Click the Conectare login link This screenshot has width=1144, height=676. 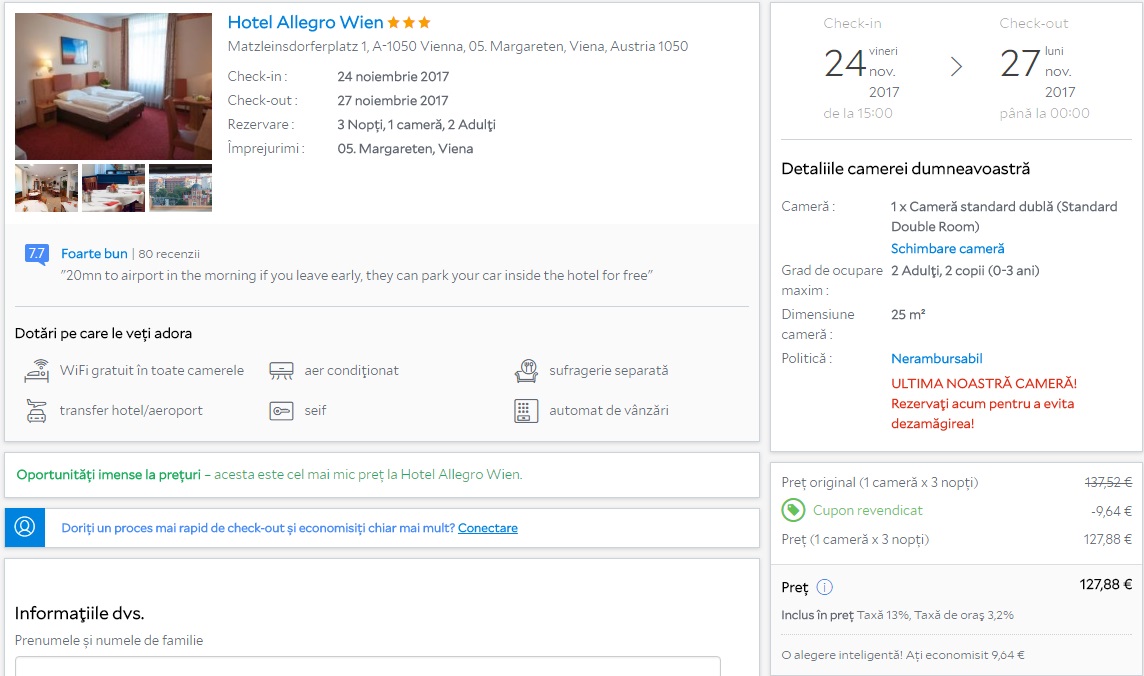pyautogui.click(x=487, y=528)
